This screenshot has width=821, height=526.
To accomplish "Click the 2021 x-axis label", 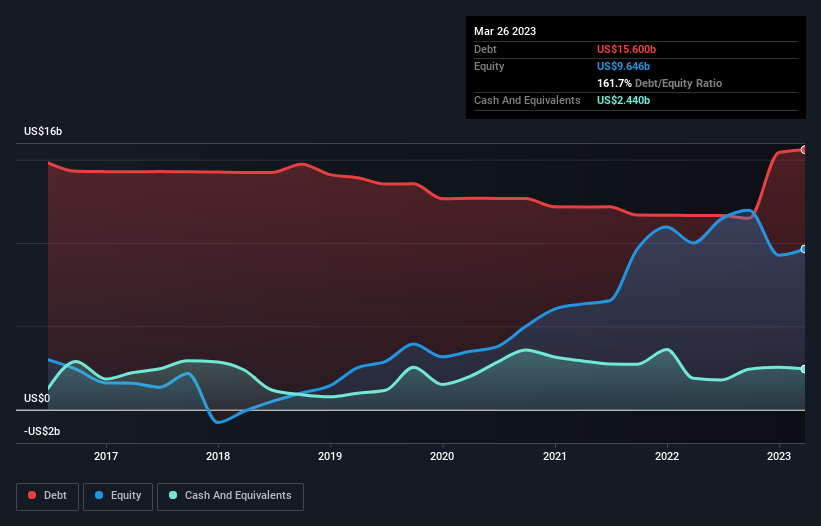I will pyautogui.click(x=554, y=456).
